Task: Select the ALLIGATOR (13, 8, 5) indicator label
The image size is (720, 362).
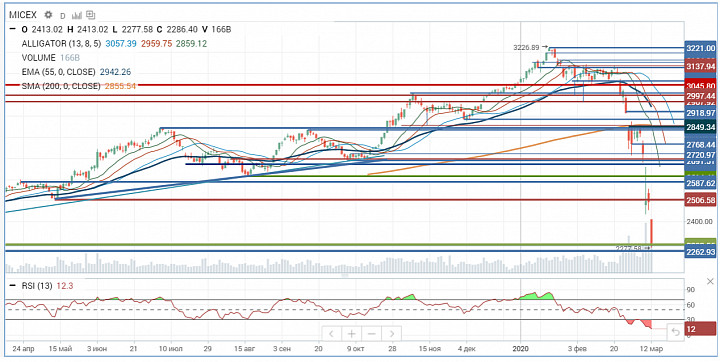Action: point(62,44)
